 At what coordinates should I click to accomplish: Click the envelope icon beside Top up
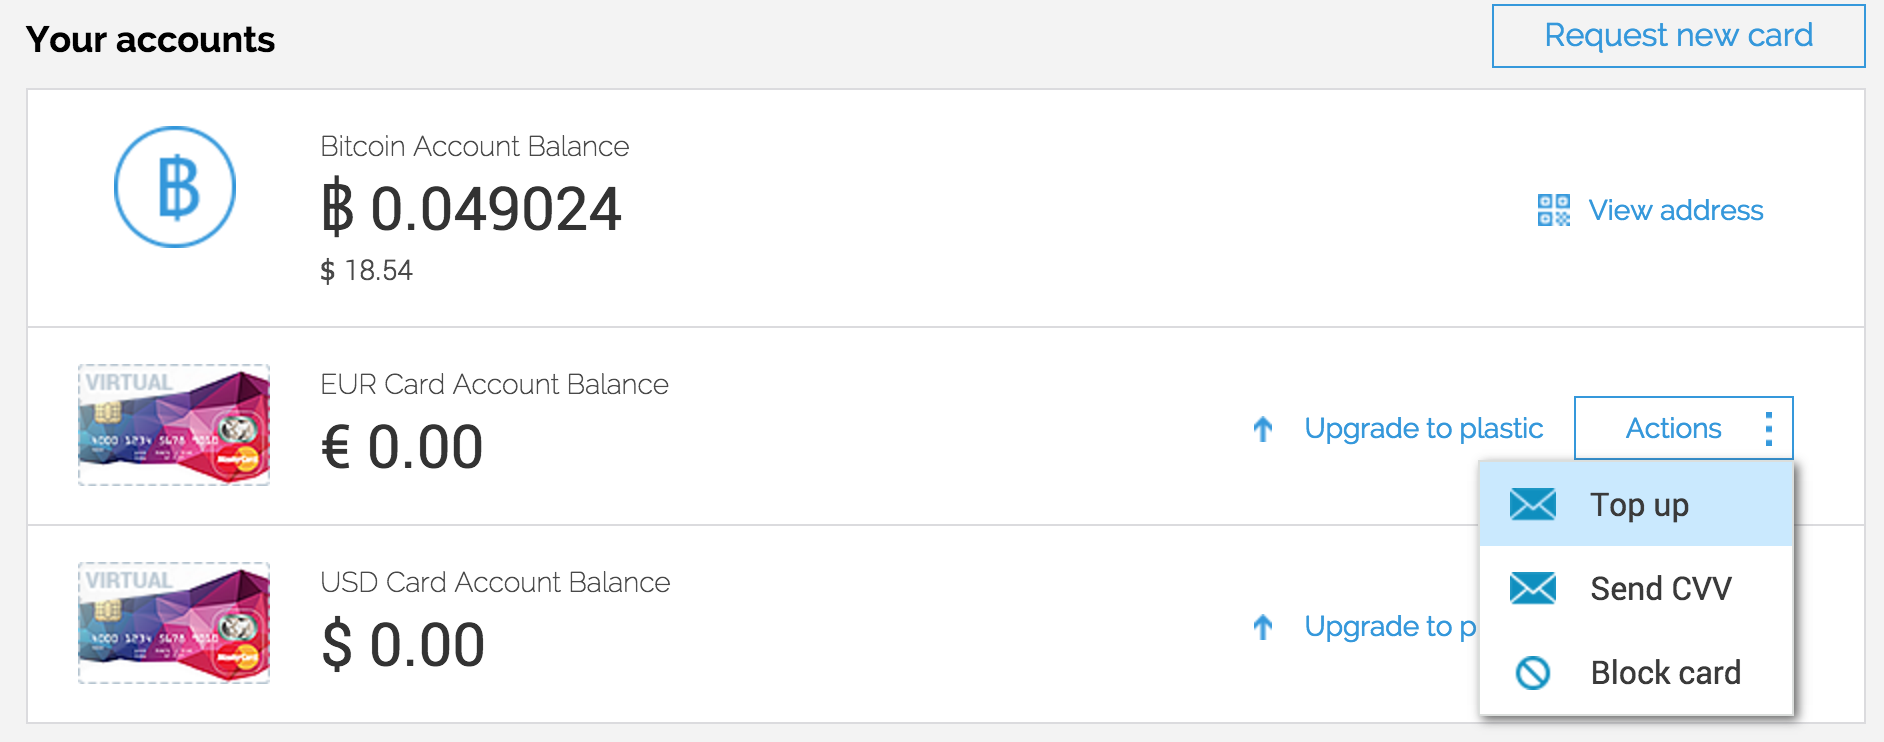[1532, 505]
